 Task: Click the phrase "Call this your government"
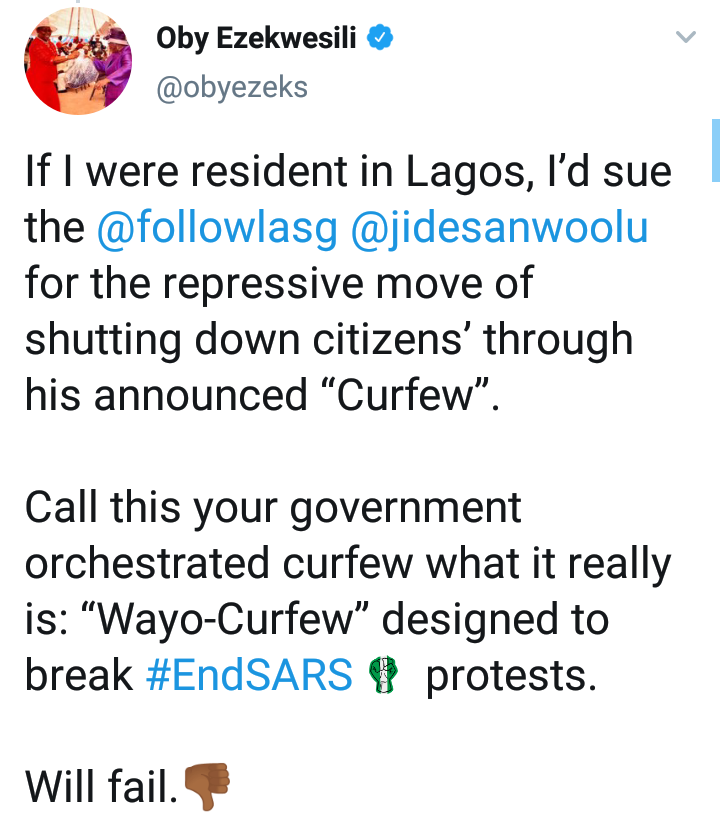pos(273,508)
